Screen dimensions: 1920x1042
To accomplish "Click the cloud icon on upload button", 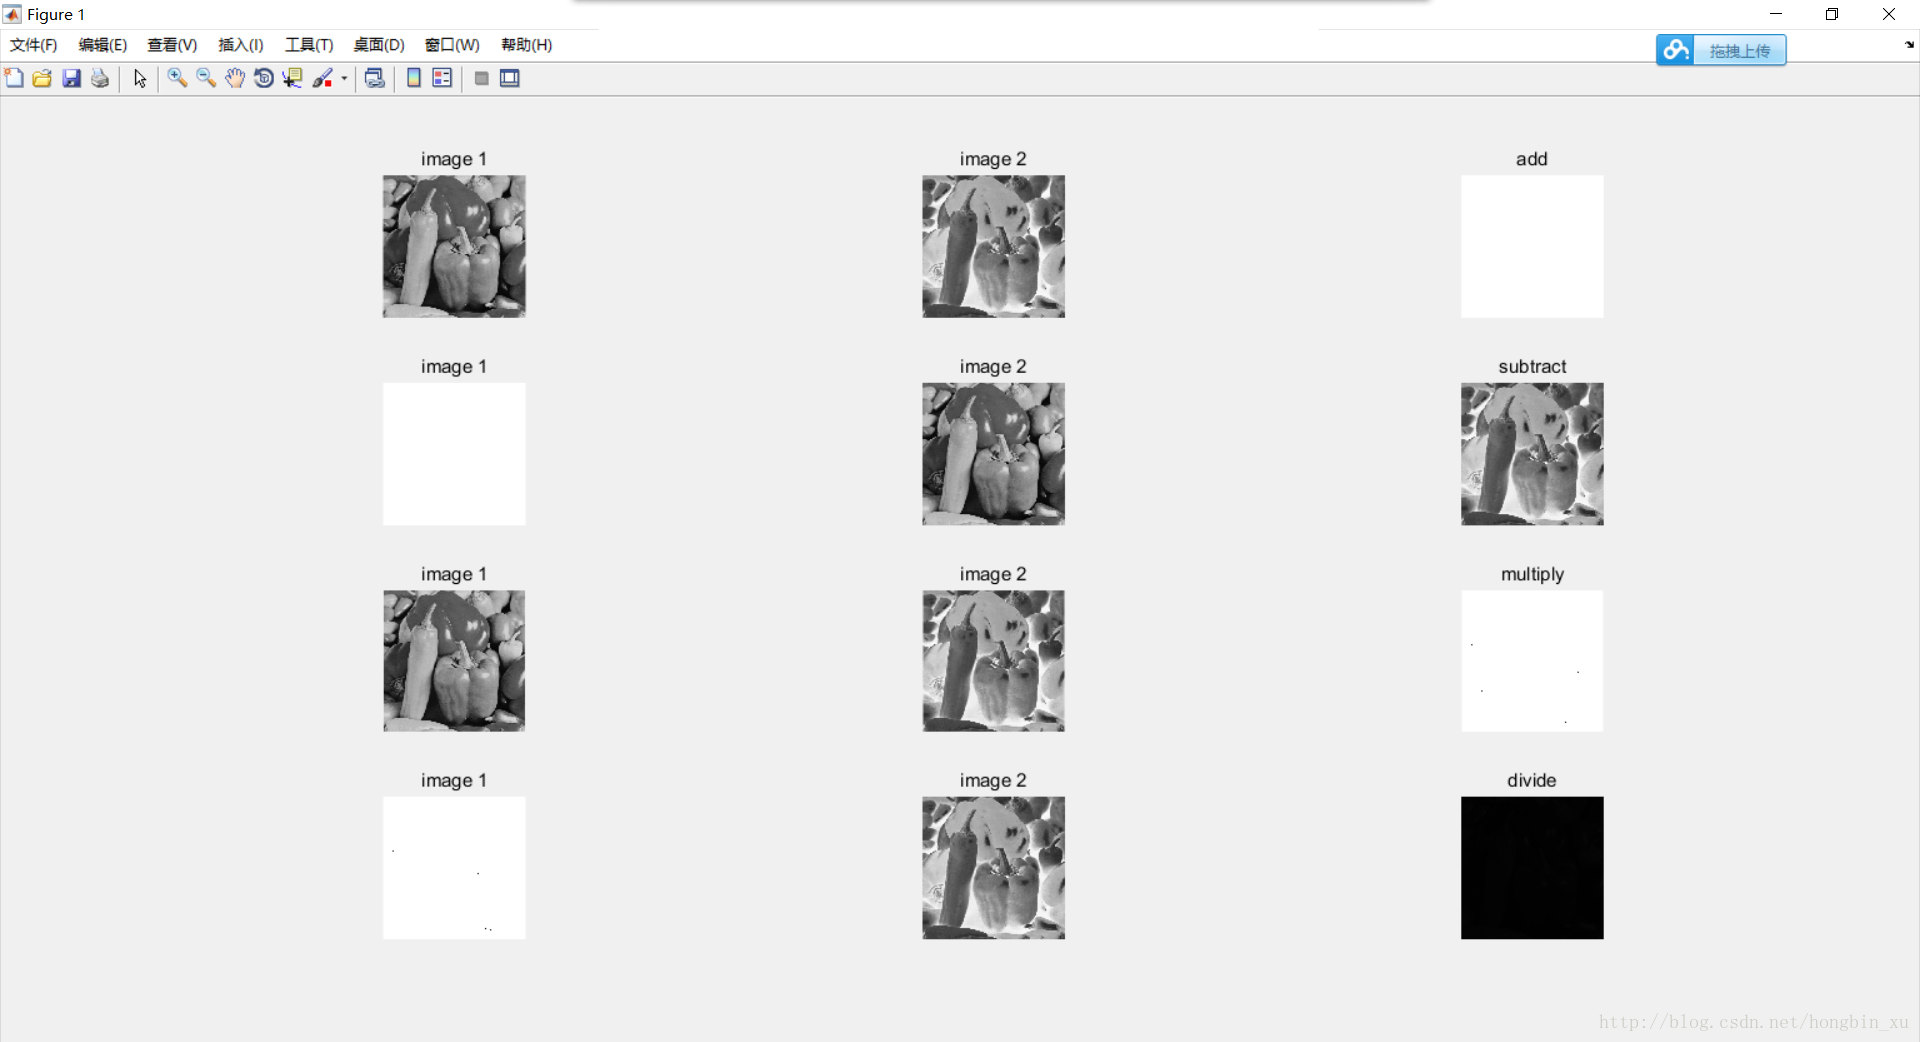I will coord(1676,50).
